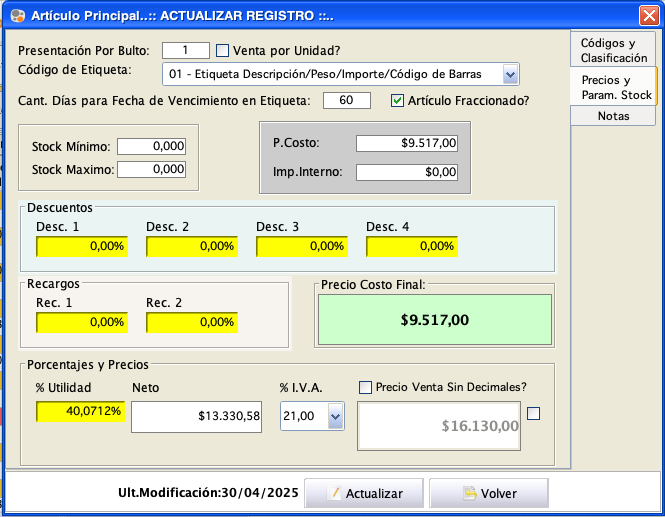
Task: Switch to Códigos y Clasificación tab
Action: [614, 50]
